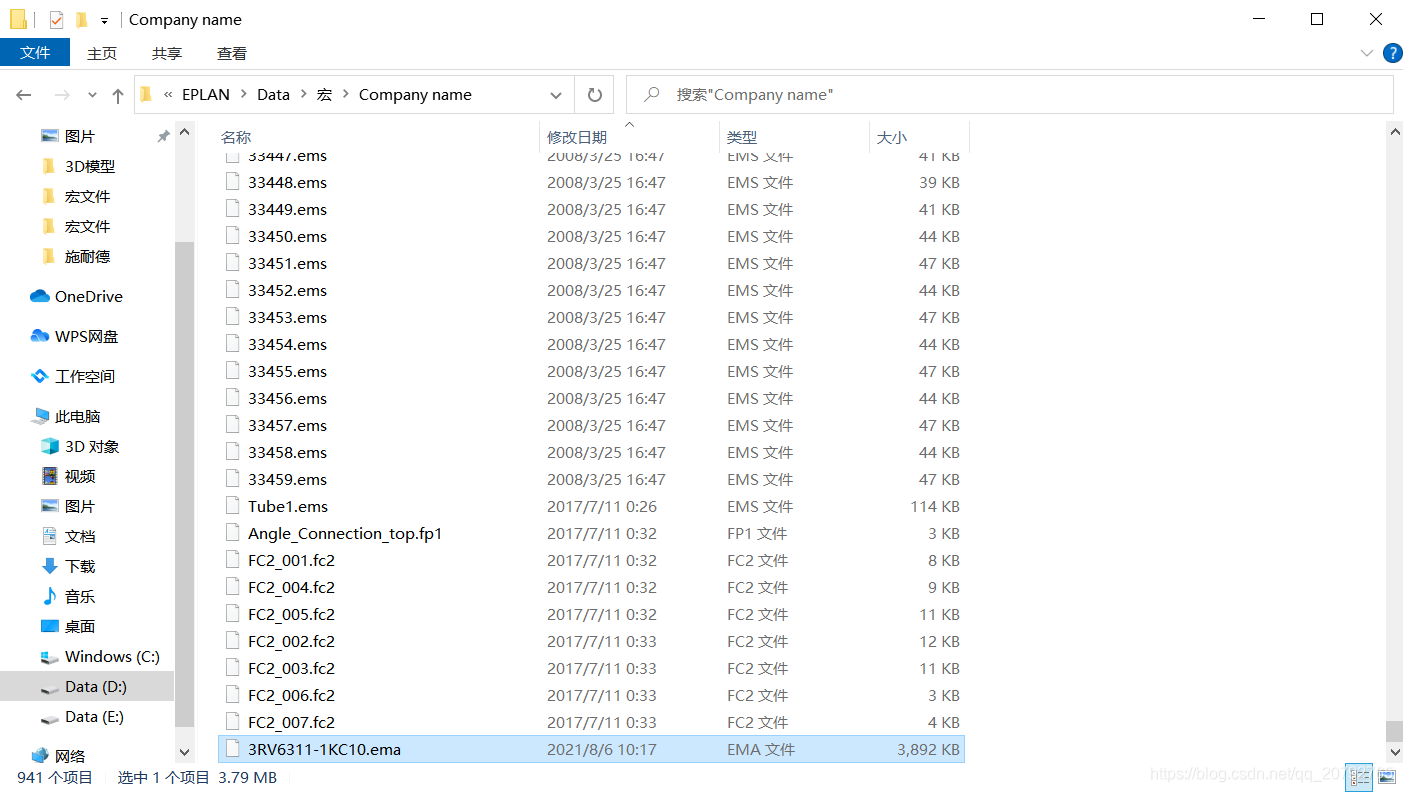This screenshot has height=792, width=1403.
Task: Click EPLAN in the address path
Action: [205, 95]
